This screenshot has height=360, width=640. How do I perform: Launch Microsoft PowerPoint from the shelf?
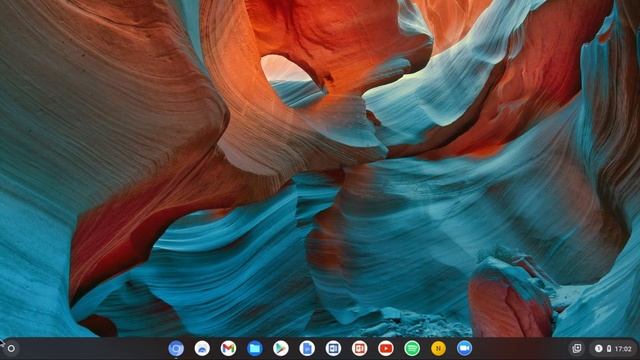(x=360, y=349)
